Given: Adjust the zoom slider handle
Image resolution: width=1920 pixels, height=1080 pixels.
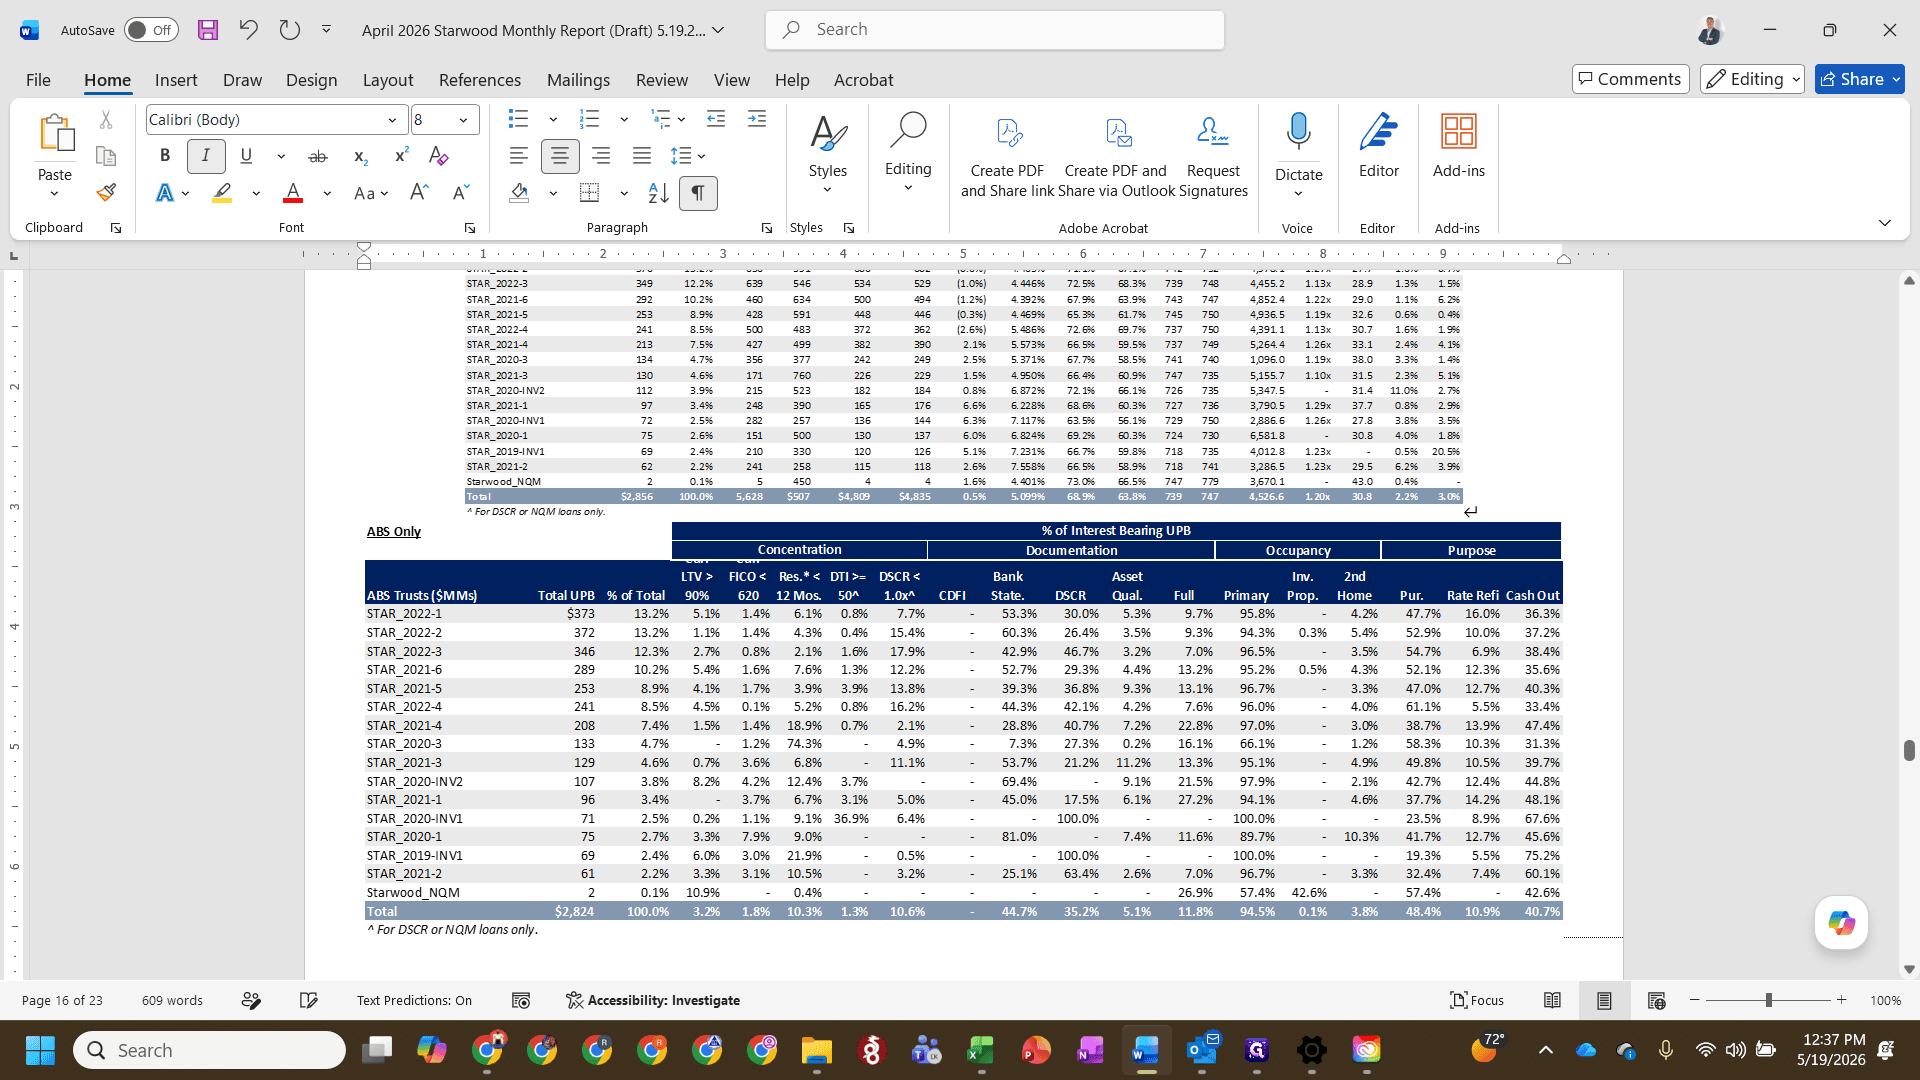Looking at the screenshot, I should (x=1769, y=1000).
